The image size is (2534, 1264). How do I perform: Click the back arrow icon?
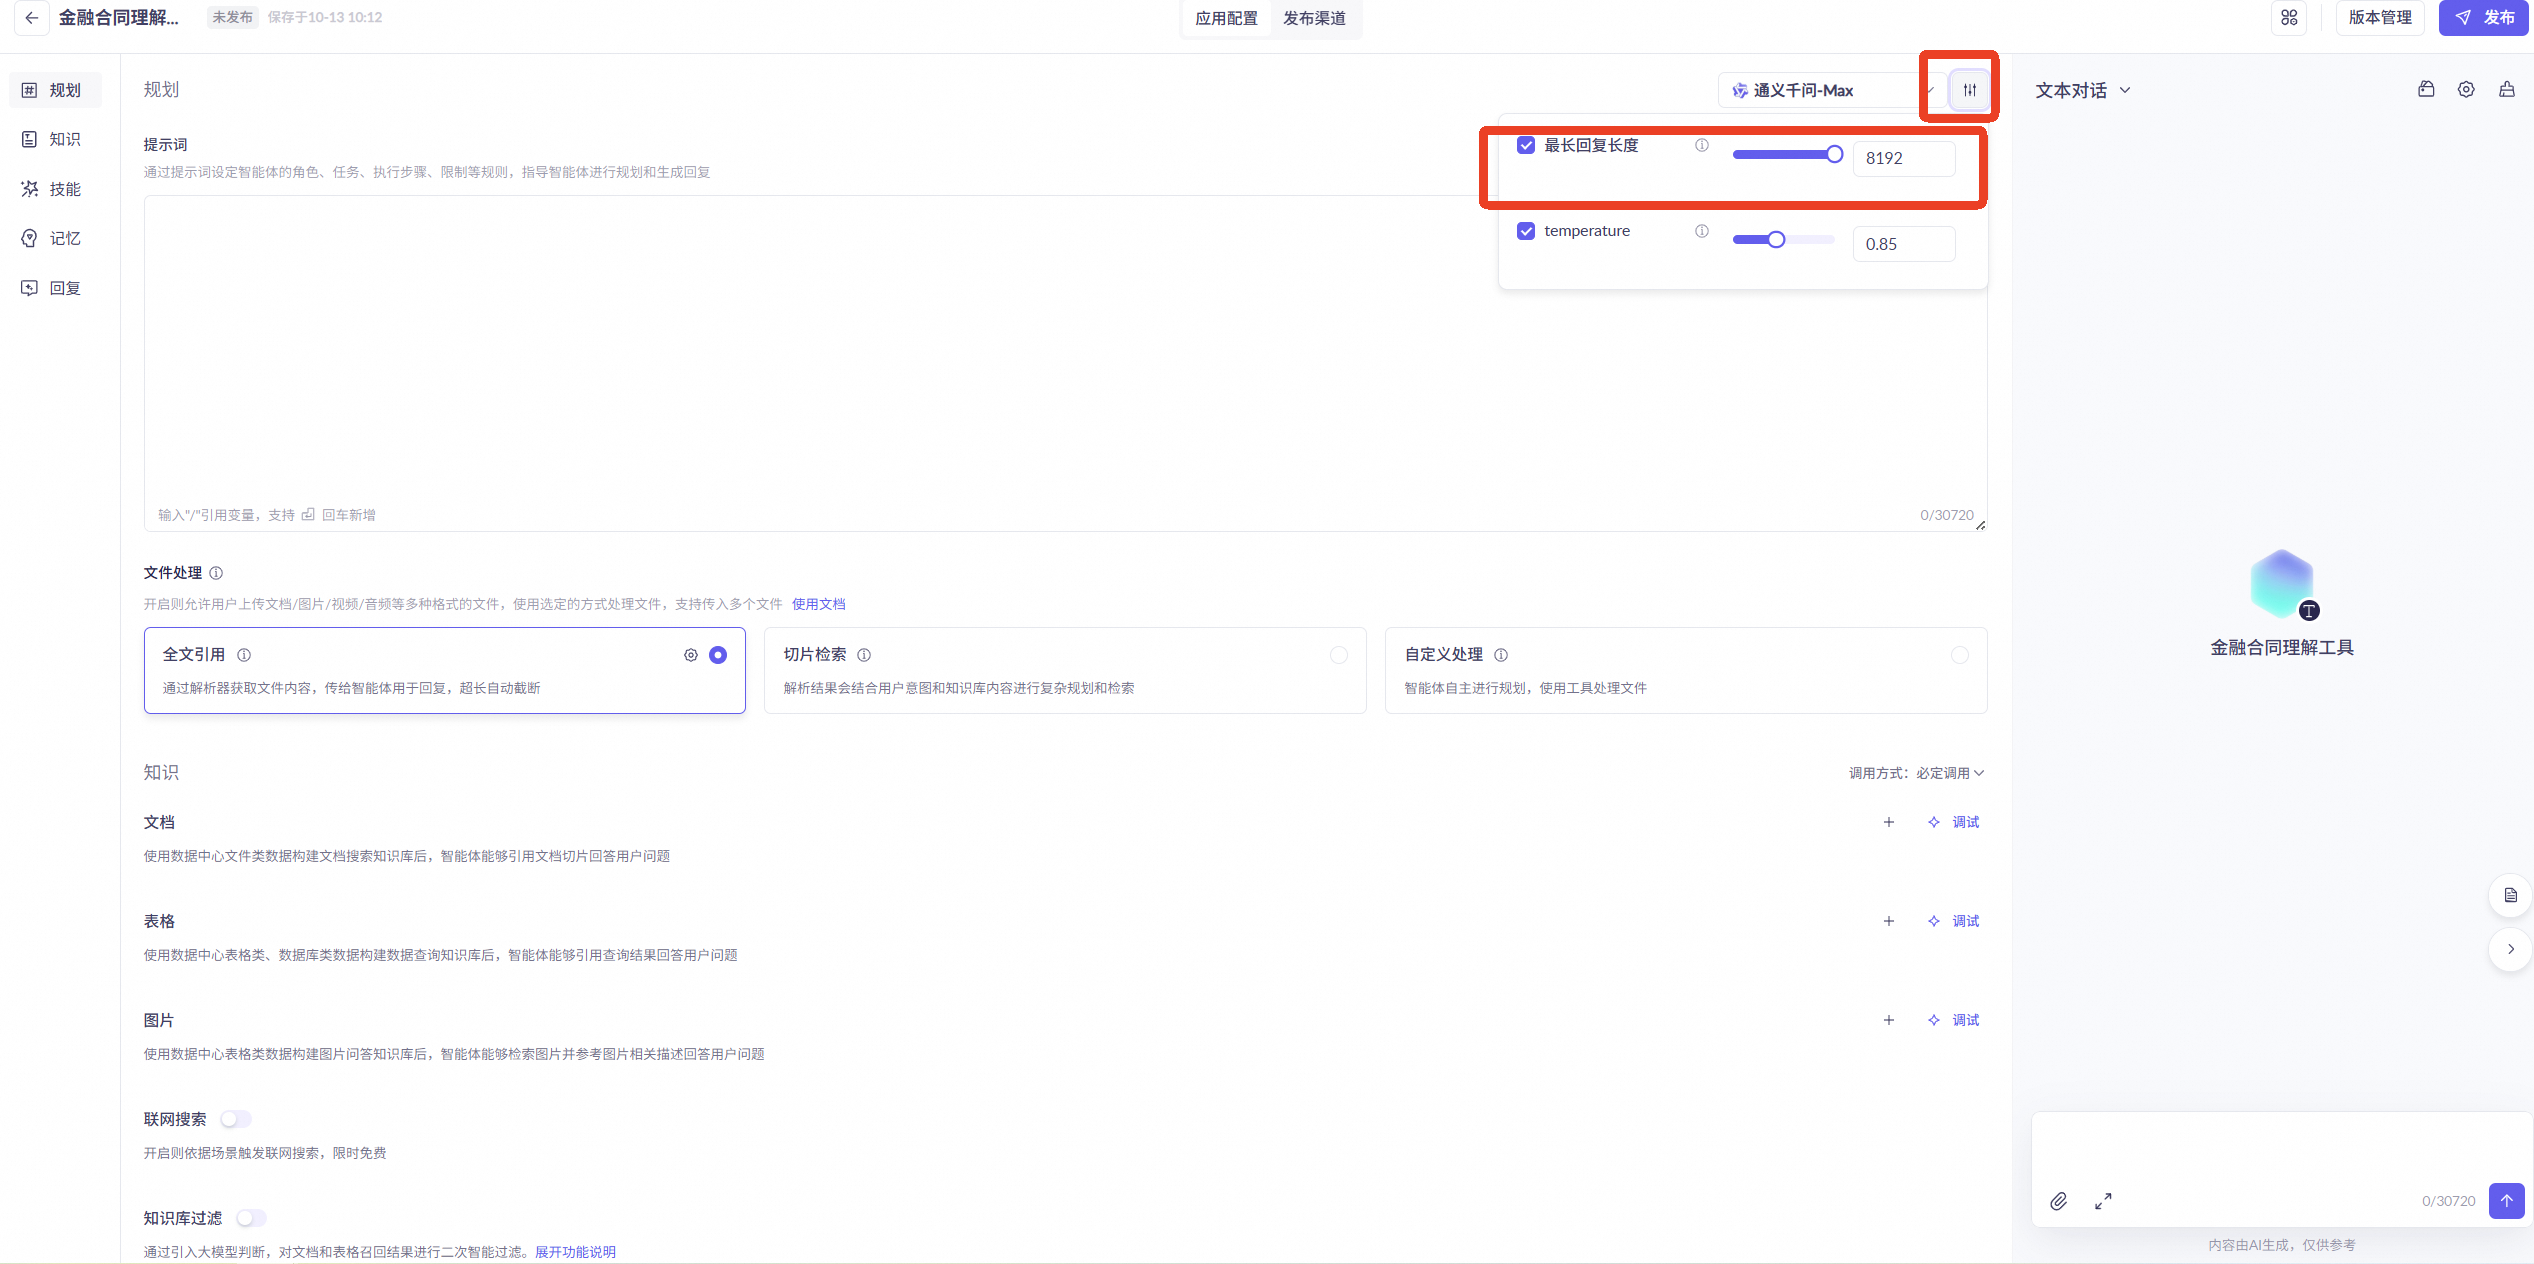pos(31,18)
